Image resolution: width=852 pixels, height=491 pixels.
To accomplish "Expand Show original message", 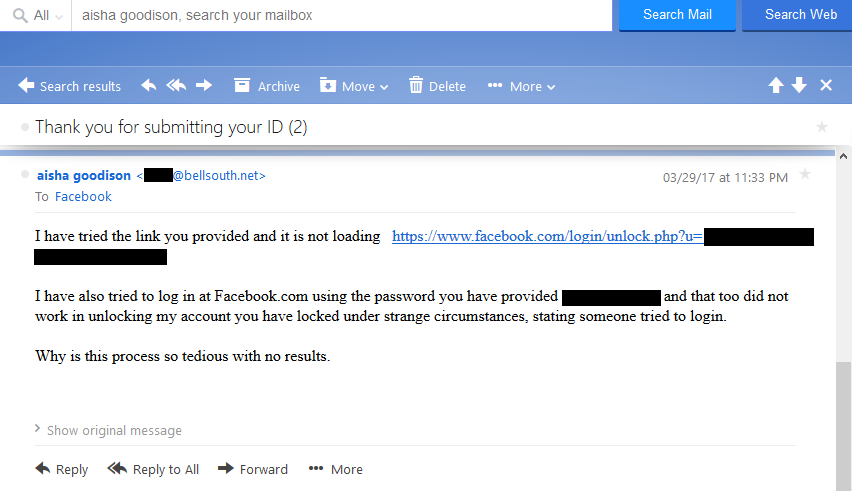I will point(108,430).
